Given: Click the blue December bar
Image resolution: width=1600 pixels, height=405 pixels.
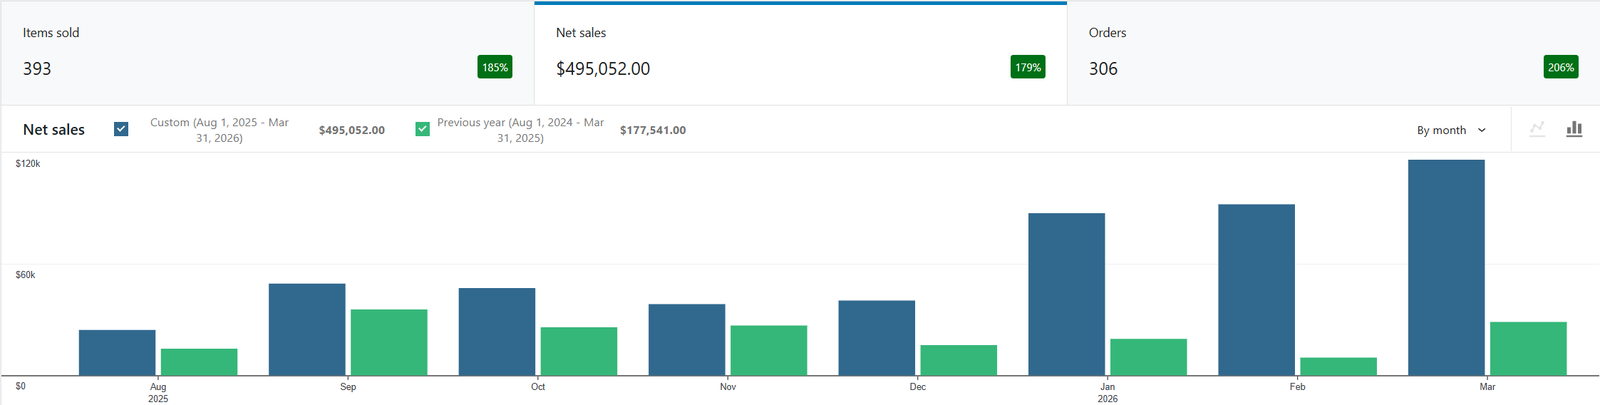Looking at the screenshot, I should coord(877,338).
